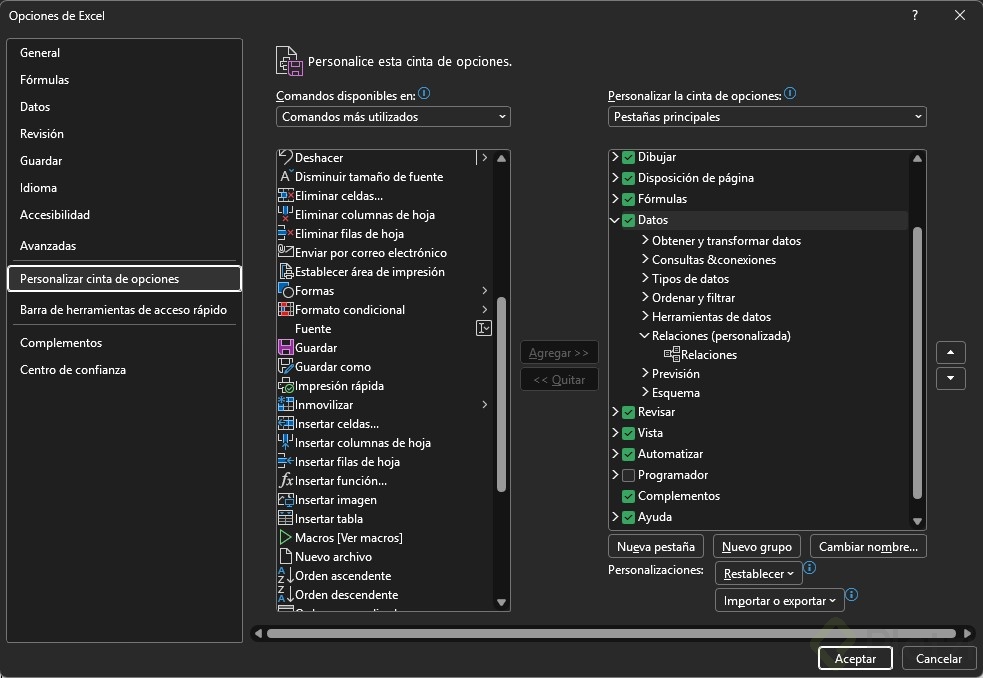Select the Insertar tabla icon
This screenshot has width=983, height=678.
(286, 518)
